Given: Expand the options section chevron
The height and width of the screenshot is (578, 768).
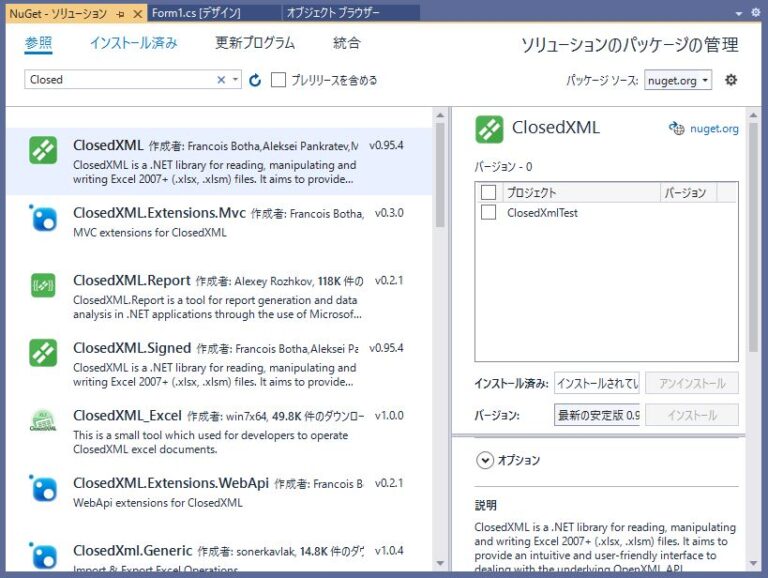Looking at the screenshot, I should [485, 460].
